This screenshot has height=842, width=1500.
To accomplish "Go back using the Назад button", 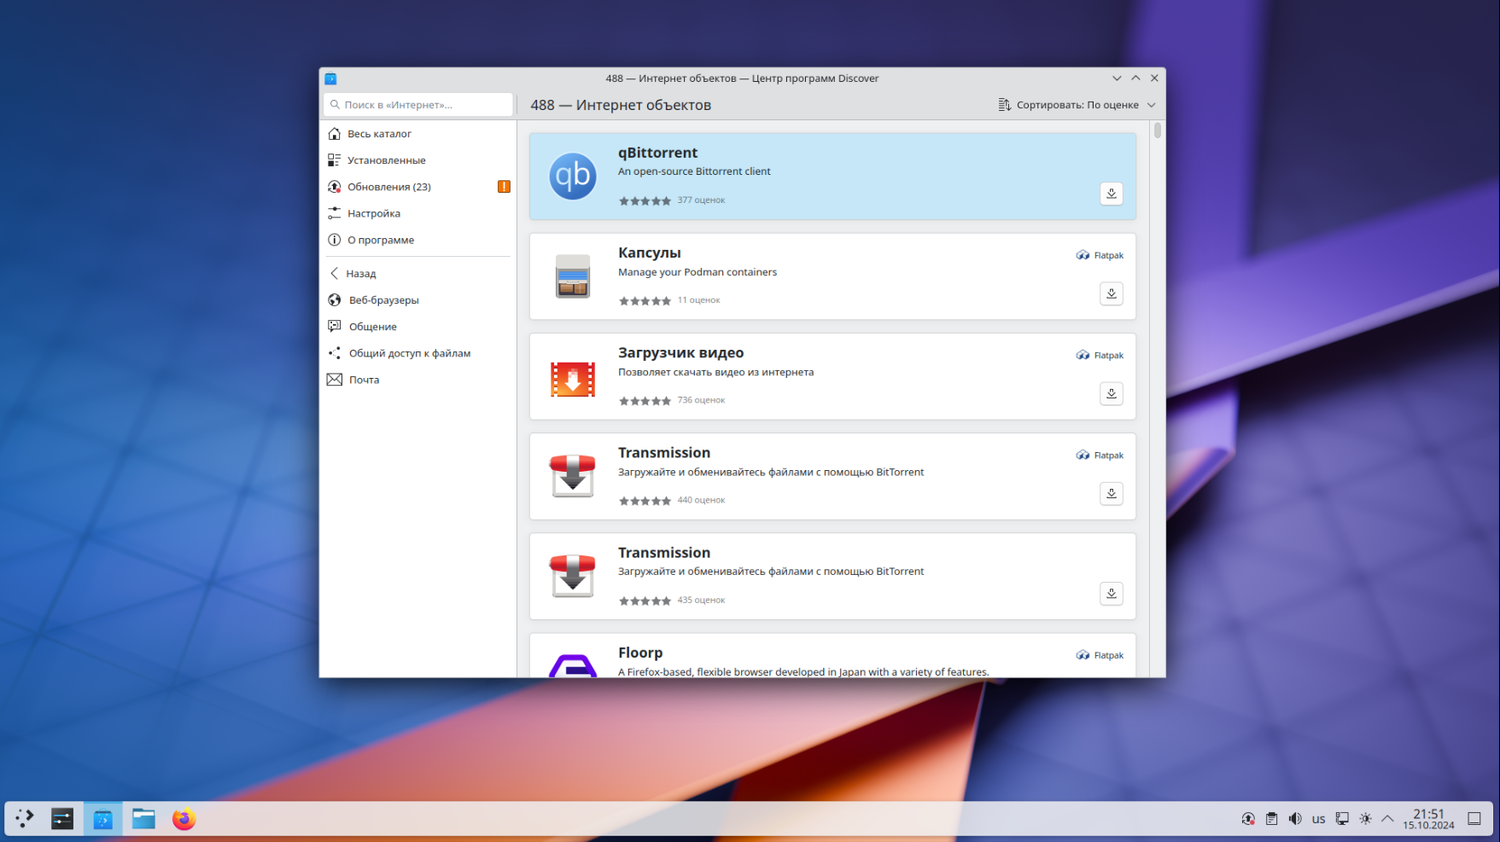I will (418, 273).
